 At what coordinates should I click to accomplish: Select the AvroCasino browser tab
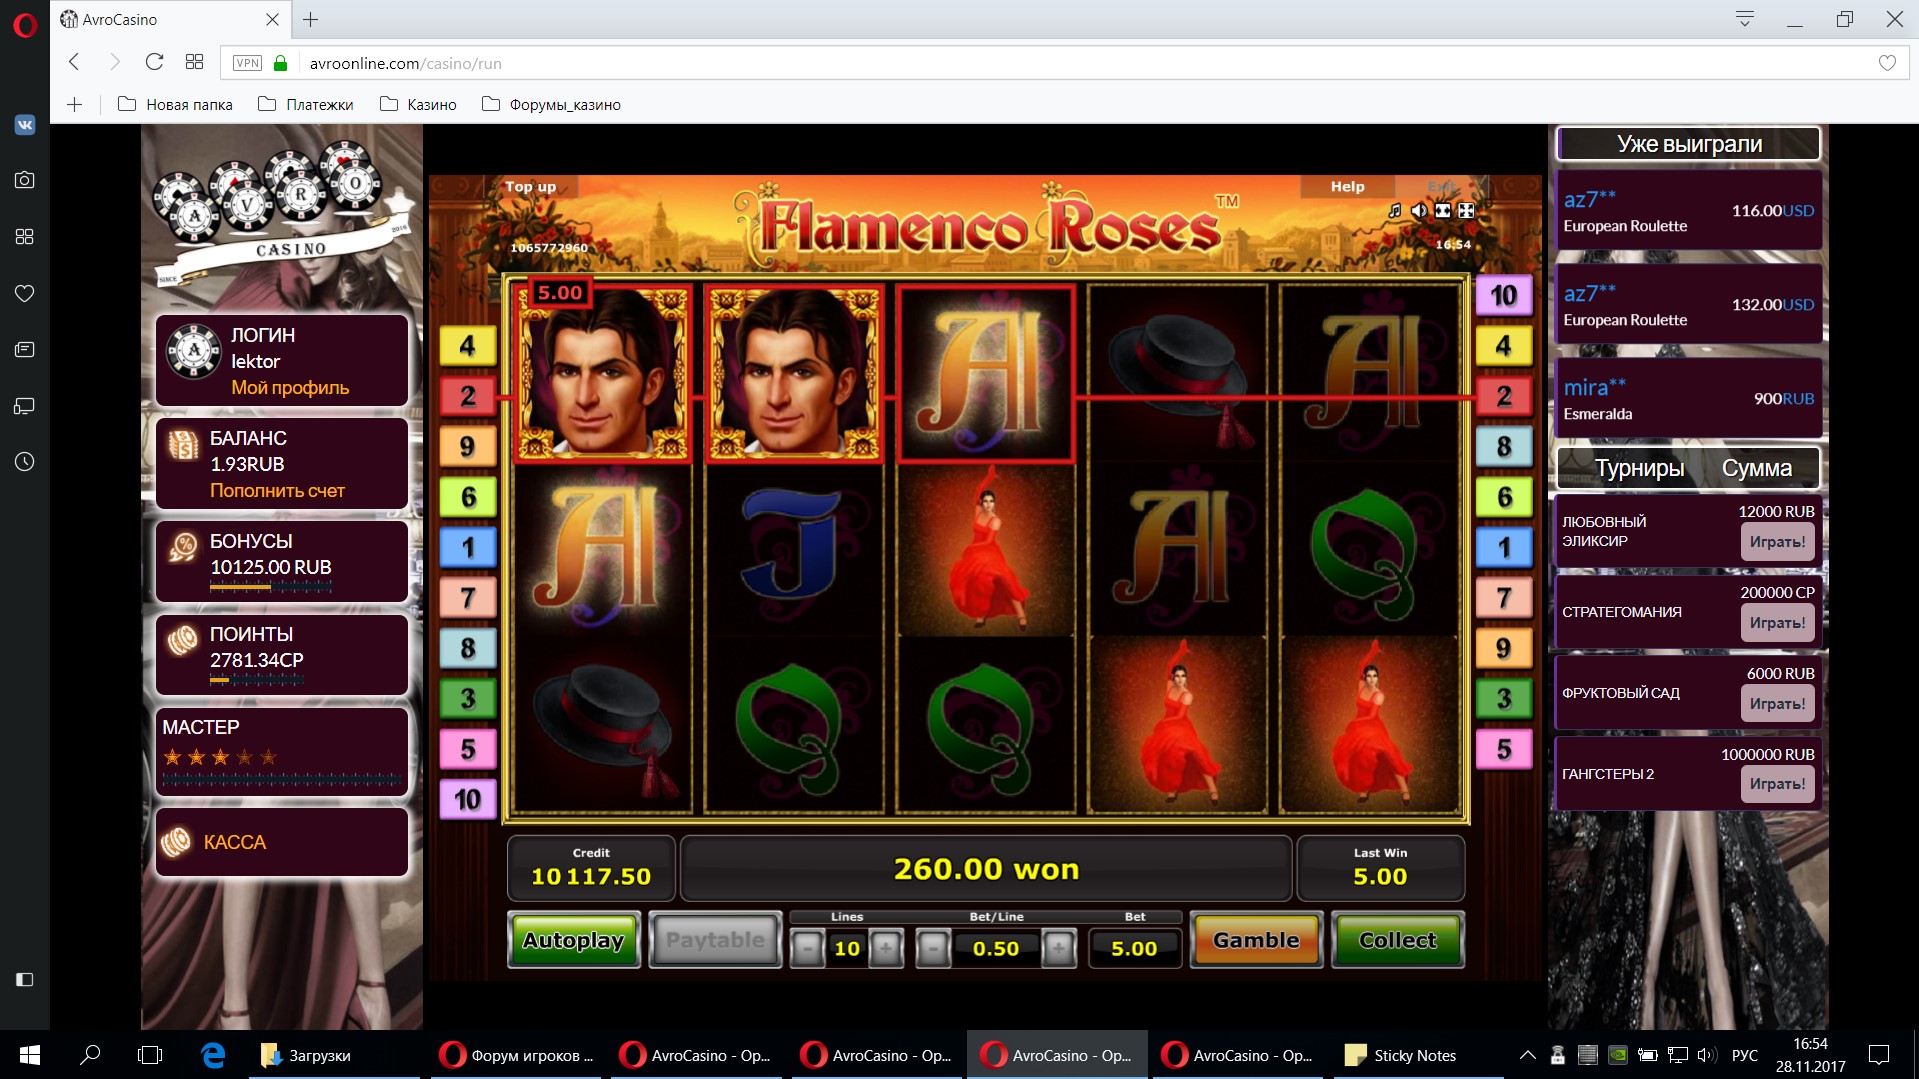click(x=171, y=19)
